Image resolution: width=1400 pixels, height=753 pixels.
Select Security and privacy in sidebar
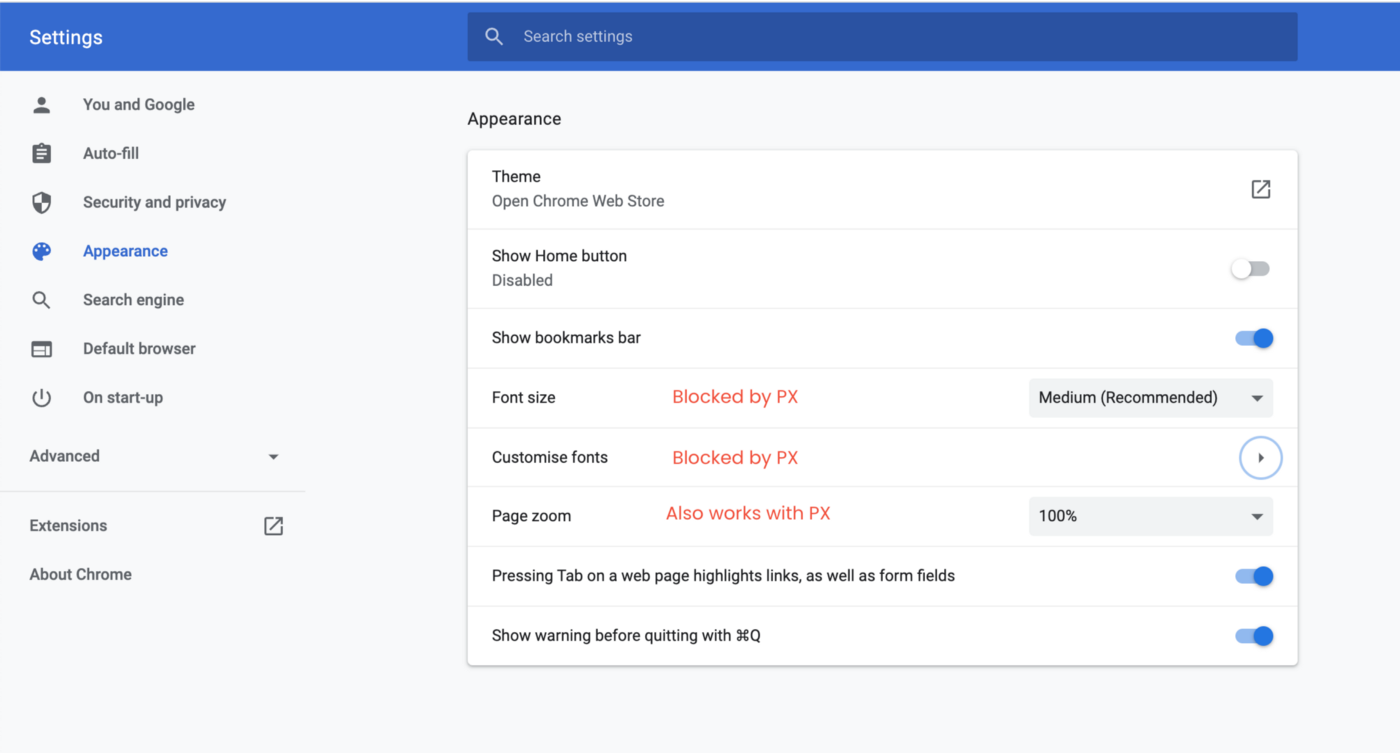tap(154, 203)
